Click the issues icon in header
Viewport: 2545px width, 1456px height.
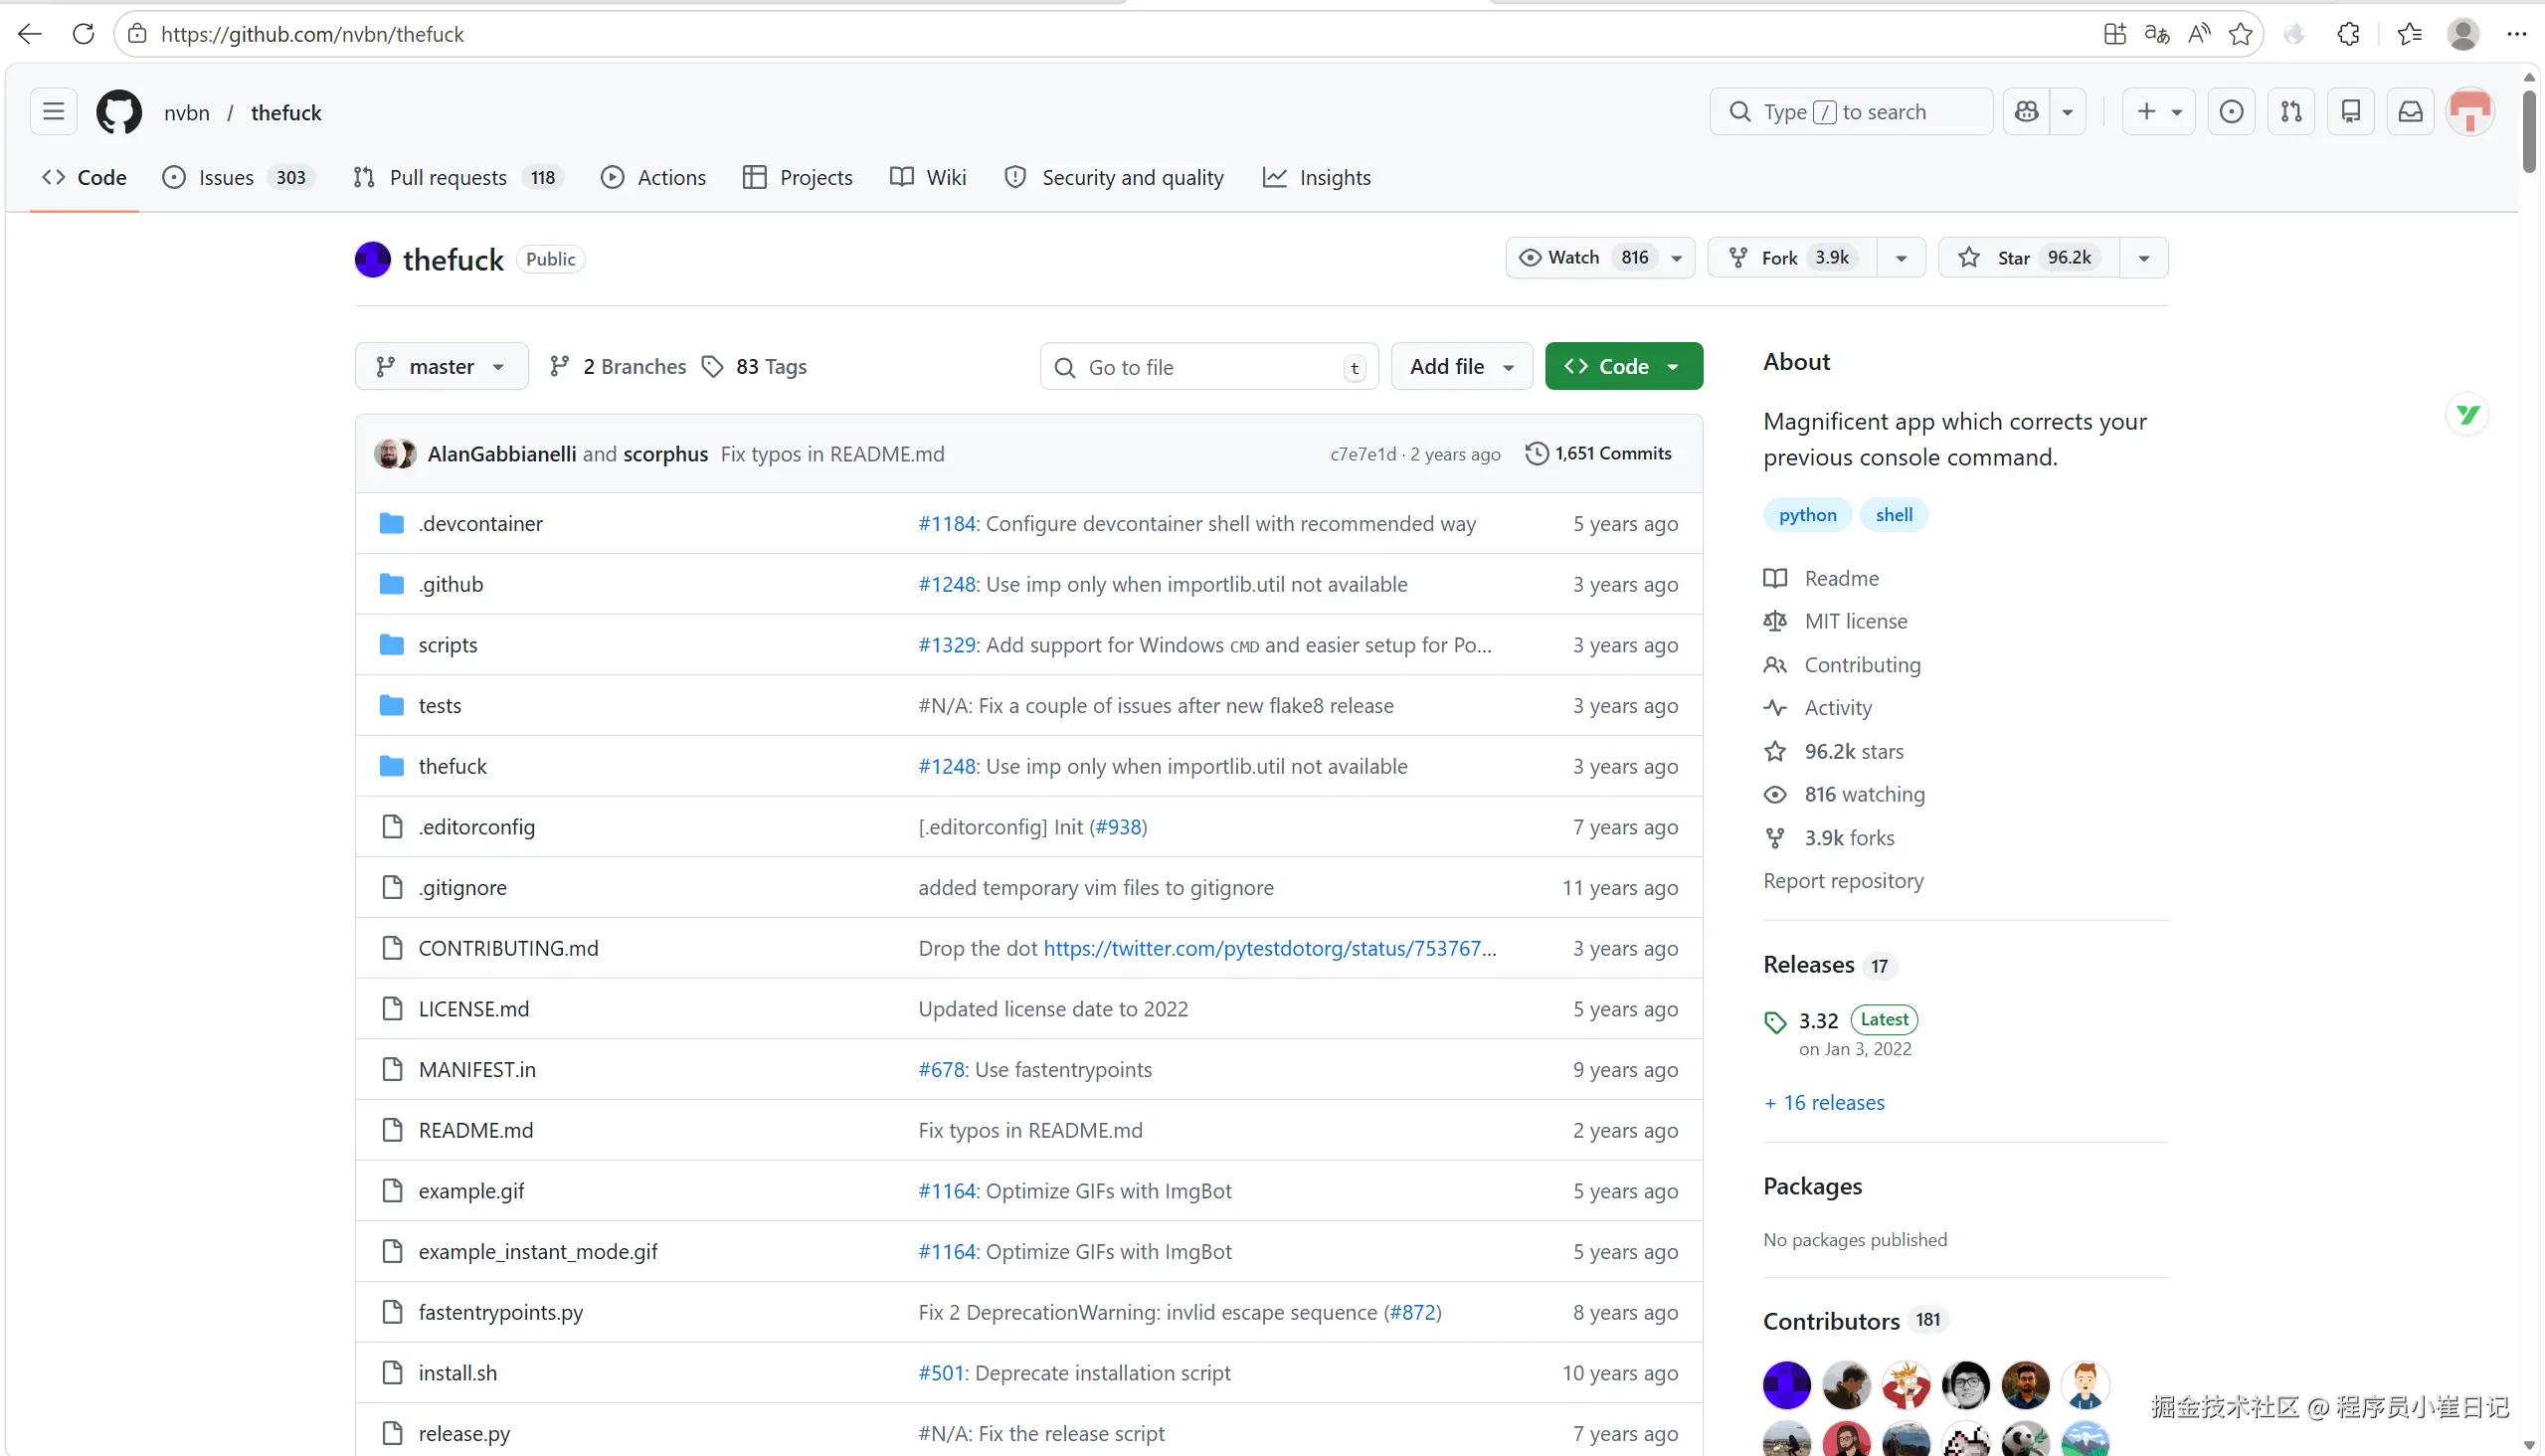point(2231,112)
